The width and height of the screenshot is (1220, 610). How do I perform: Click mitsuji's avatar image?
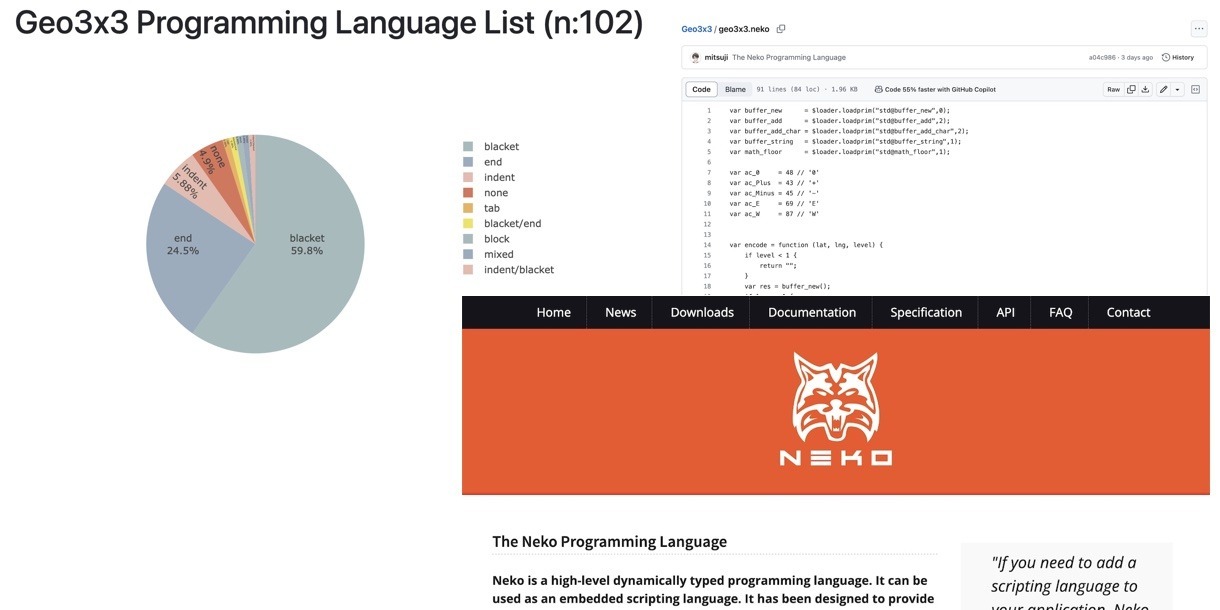click(695, 58)
